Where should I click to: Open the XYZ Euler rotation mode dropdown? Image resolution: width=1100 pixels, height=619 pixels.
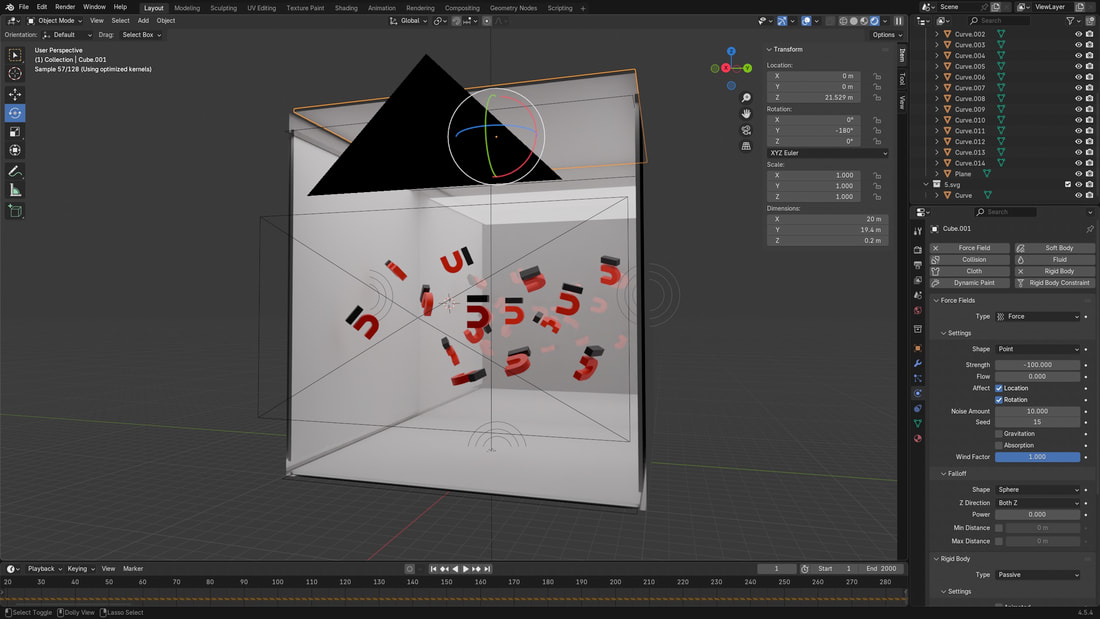click(x=827, y=153)
